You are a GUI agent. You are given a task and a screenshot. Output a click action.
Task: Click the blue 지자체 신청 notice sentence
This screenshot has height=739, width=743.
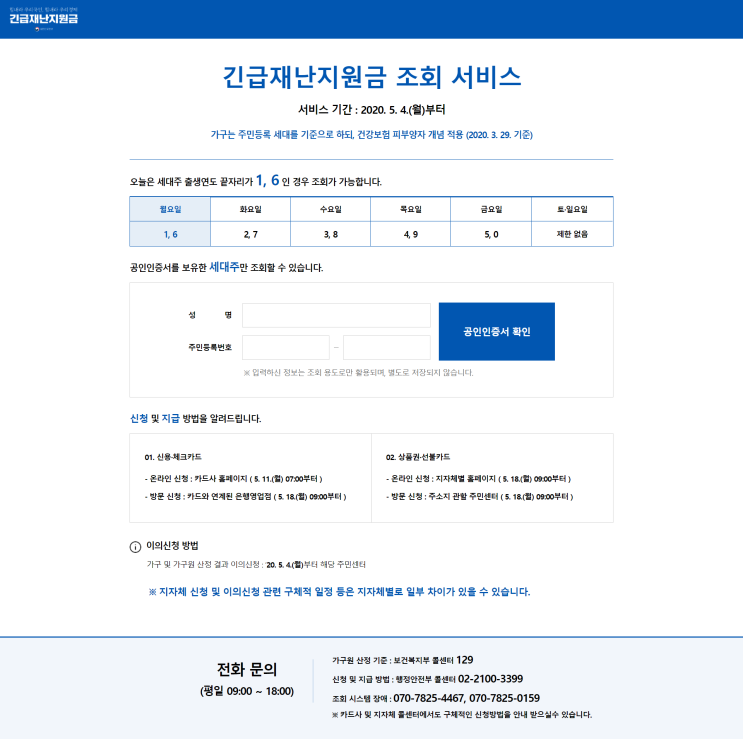coord(339,592)
